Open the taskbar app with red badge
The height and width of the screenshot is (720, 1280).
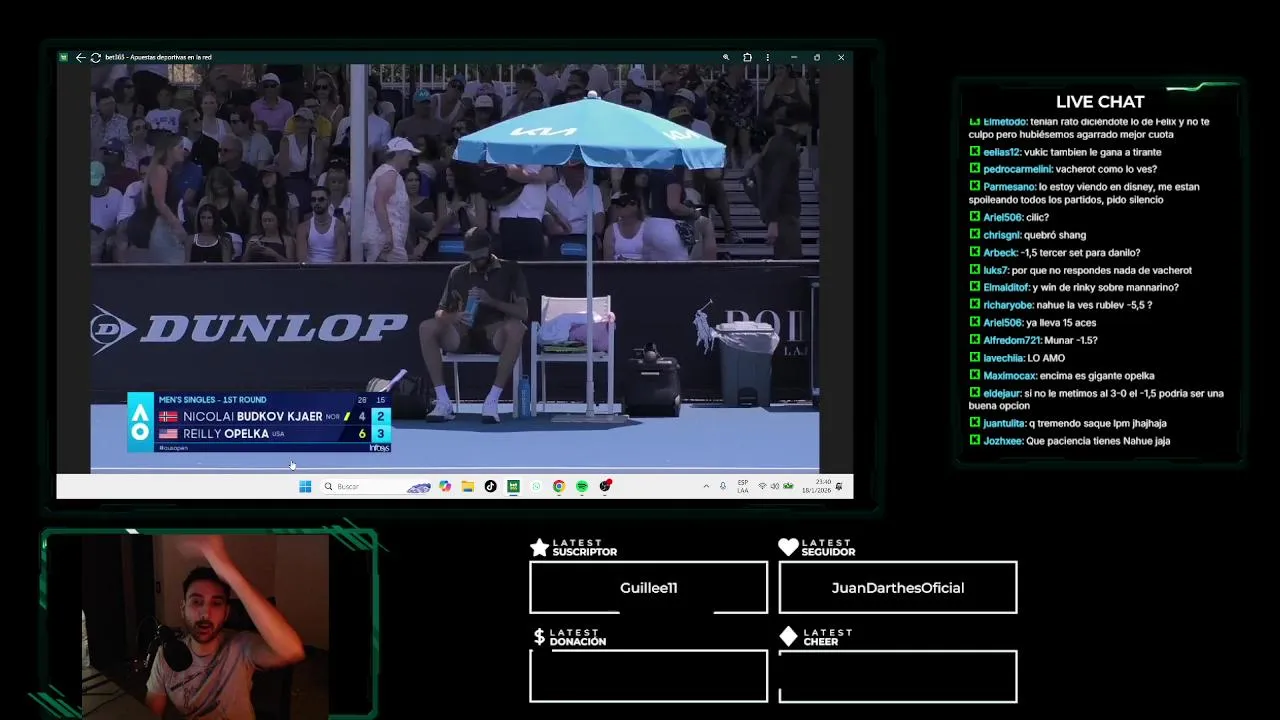pyautogui.click(x=605, y=486)
